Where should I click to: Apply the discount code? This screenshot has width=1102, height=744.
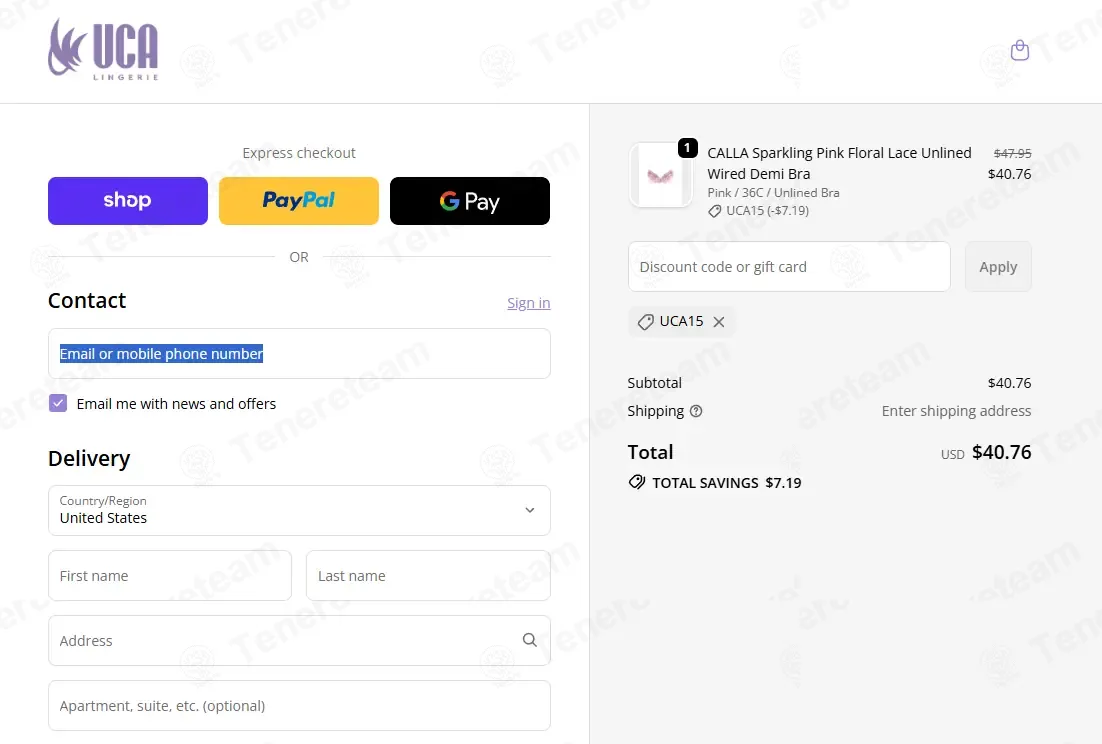click(998, 267)
